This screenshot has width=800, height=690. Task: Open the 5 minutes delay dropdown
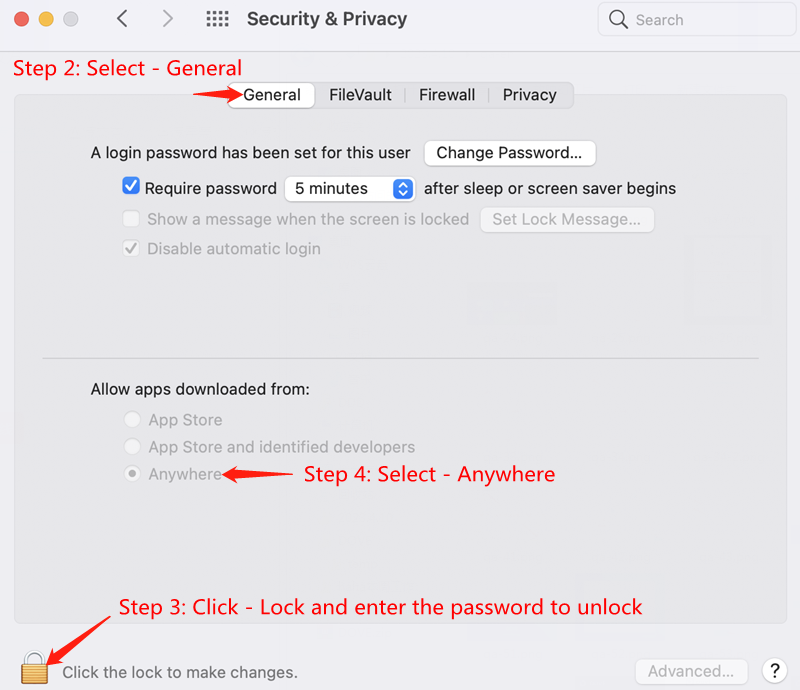[349, 188]
